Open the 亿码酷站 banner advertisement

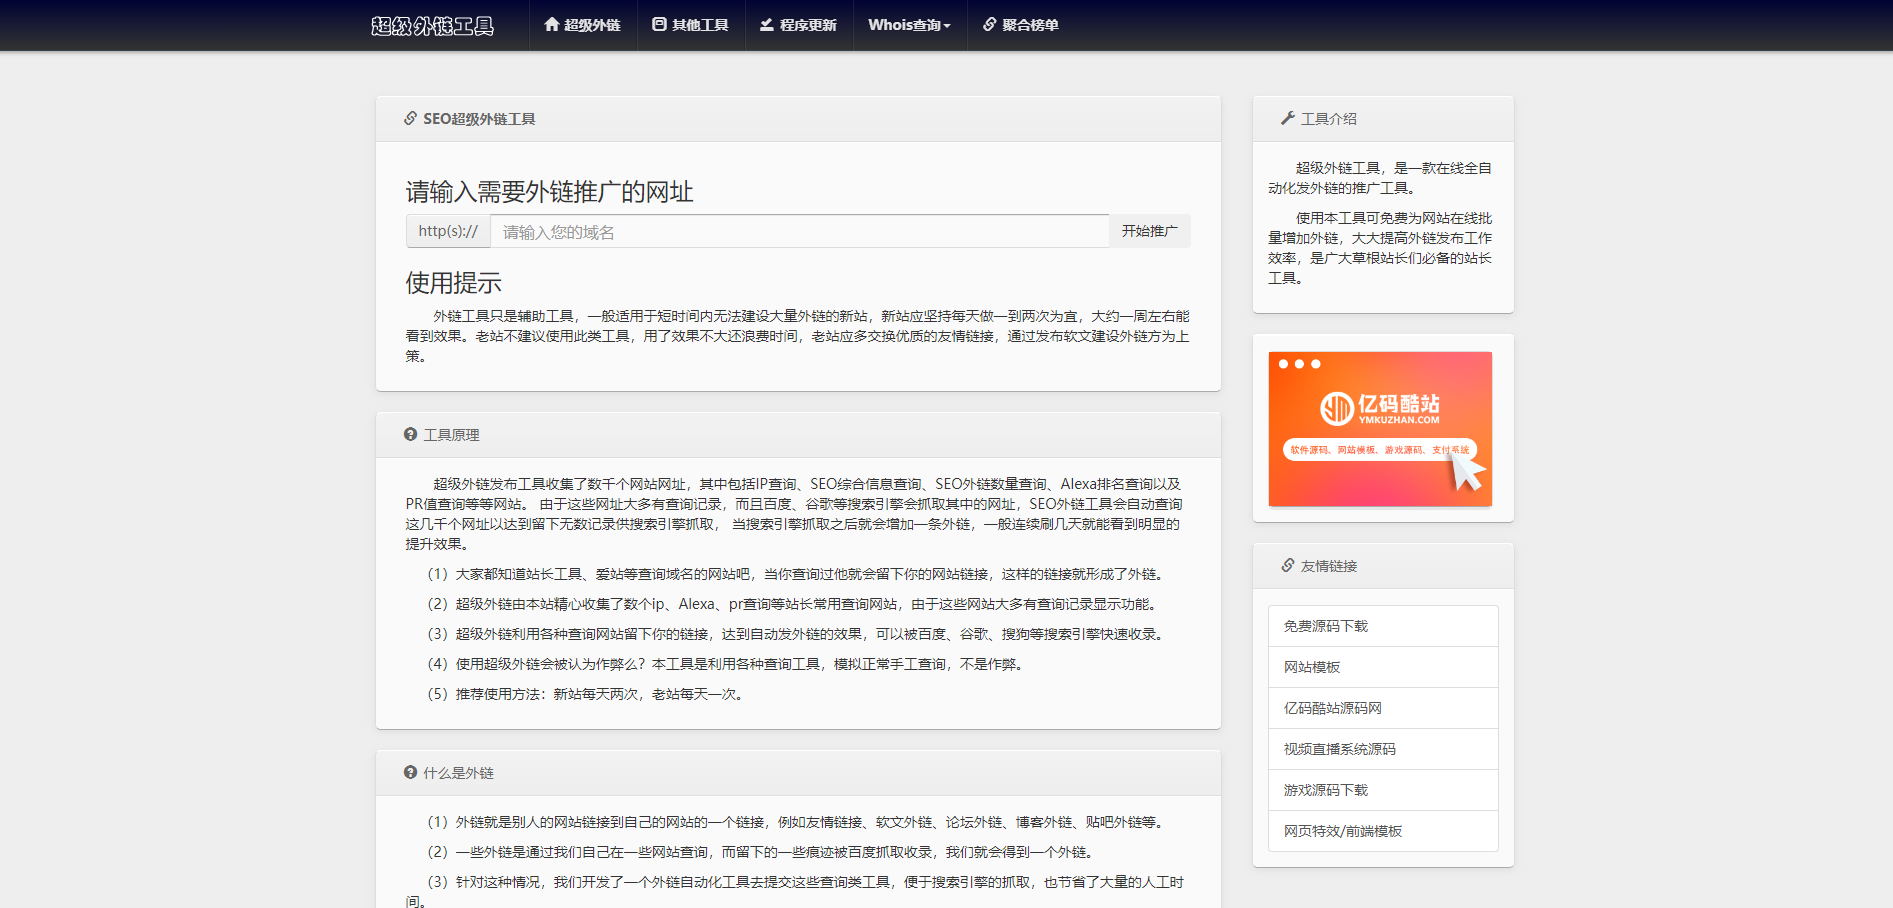[x=1380, y=428]
